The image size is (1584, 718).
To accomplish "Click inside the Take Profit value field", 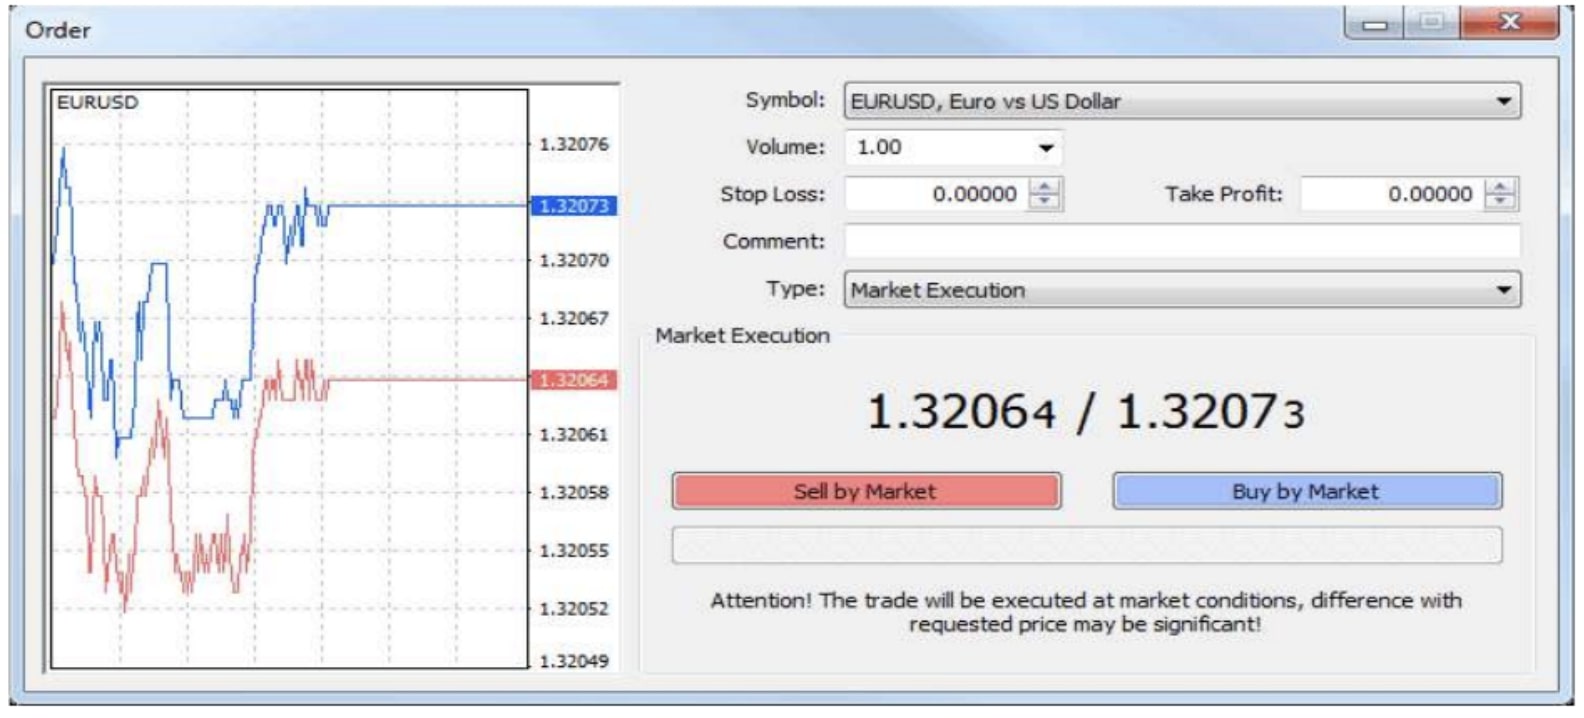I will coord(1390,194).
